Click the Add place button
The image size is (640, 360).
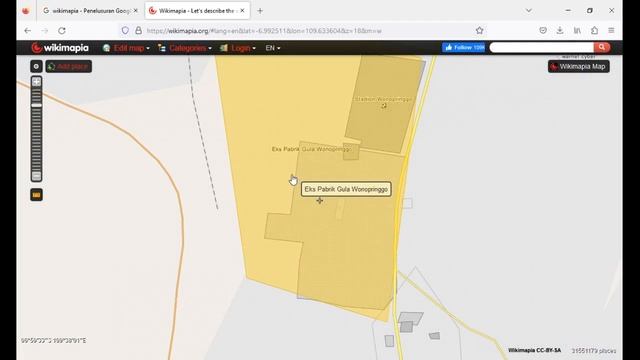(x=69, y=66)
